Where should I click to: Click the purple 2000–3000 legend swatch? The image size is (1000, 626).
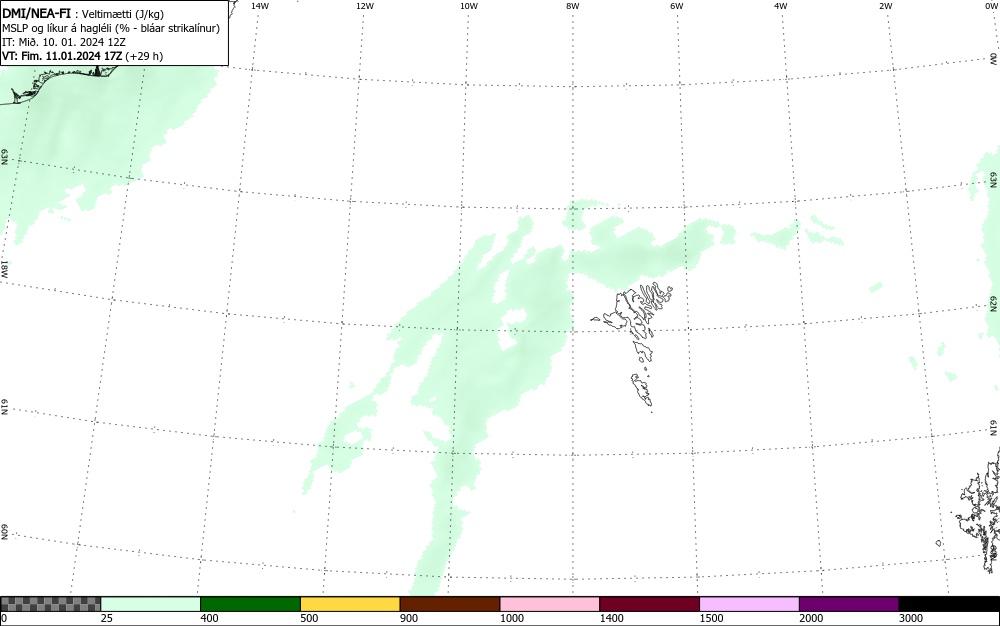point(849,604)
